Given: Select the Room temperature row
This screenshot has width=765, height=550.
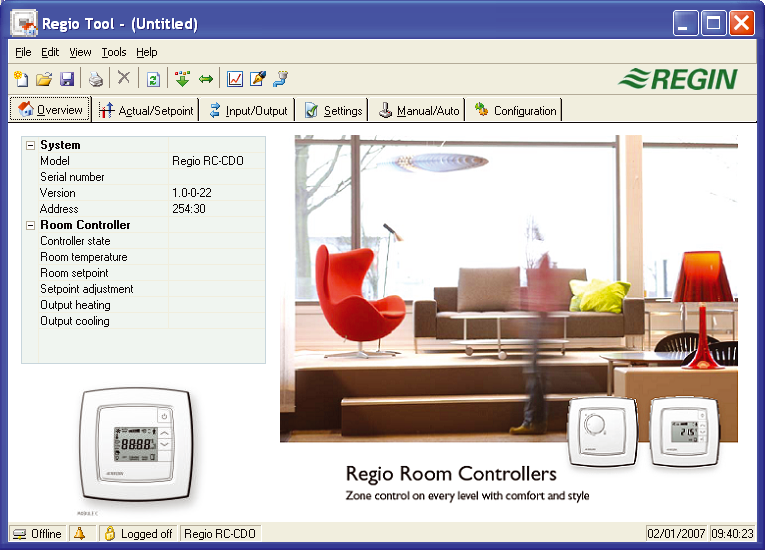Looking at the screenshot, I should (x=152, y=257).
